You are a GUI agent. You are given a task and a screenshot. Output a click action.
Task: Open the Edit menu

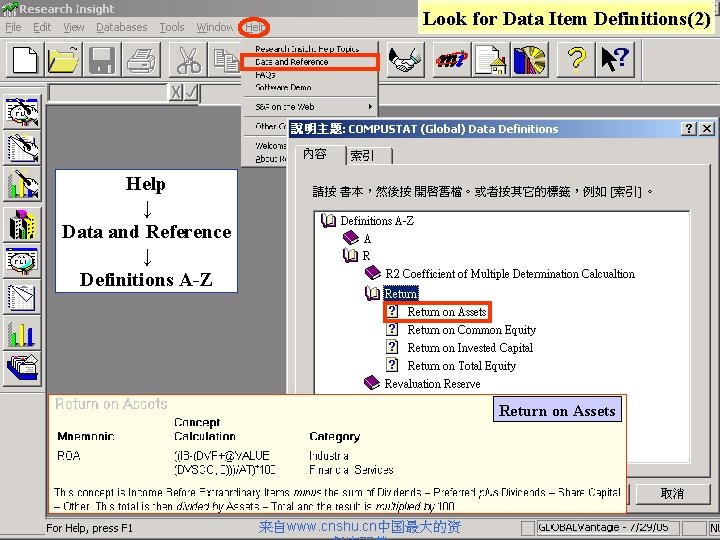(x=42, y=28)
